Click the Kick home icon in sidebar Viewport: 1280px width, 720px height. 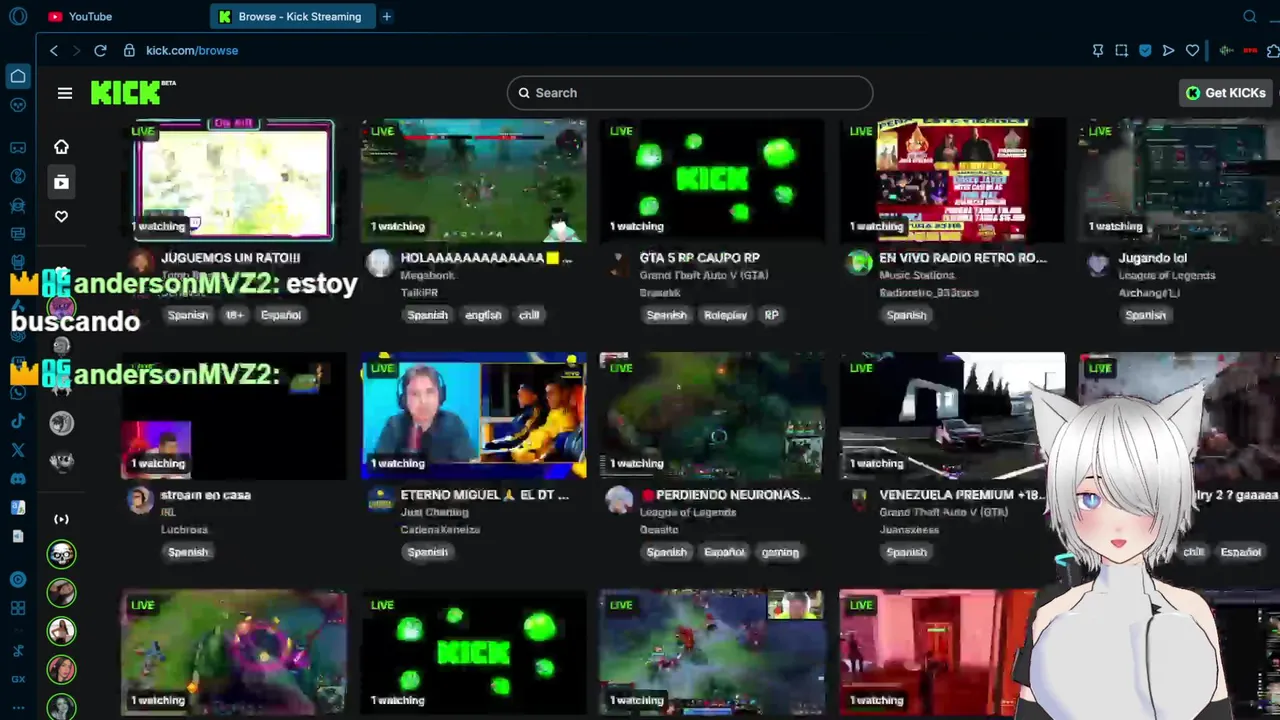(61, 147)
